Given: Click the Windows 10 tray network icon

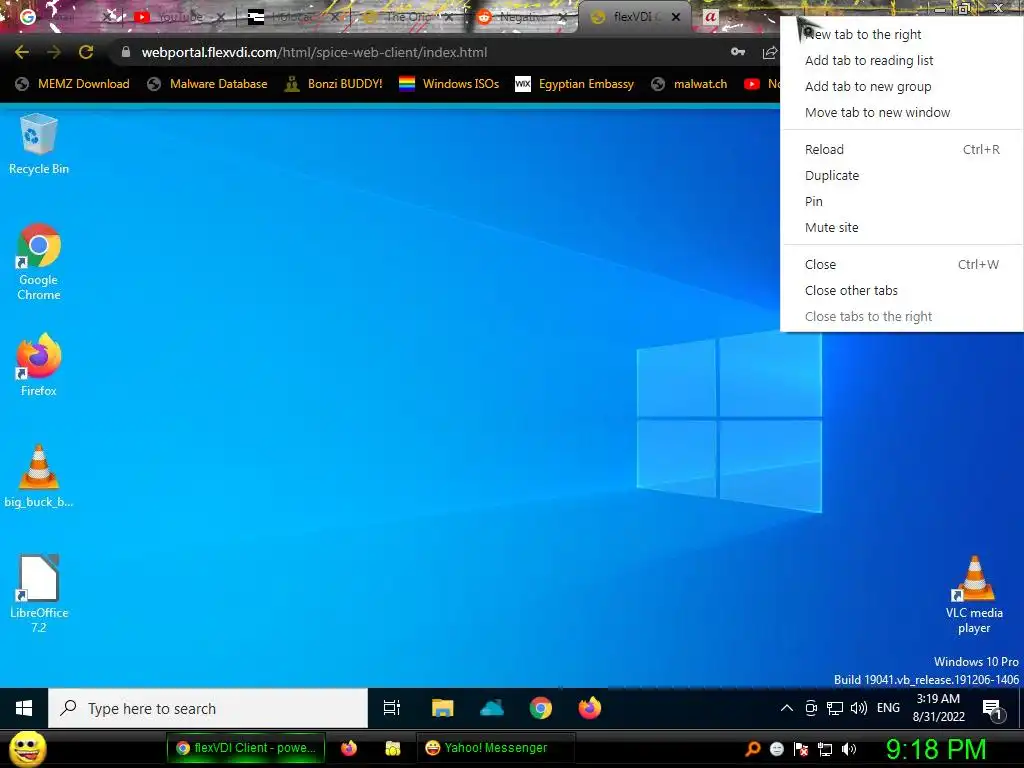Looking at the screenshot, I should pos(835,708).
